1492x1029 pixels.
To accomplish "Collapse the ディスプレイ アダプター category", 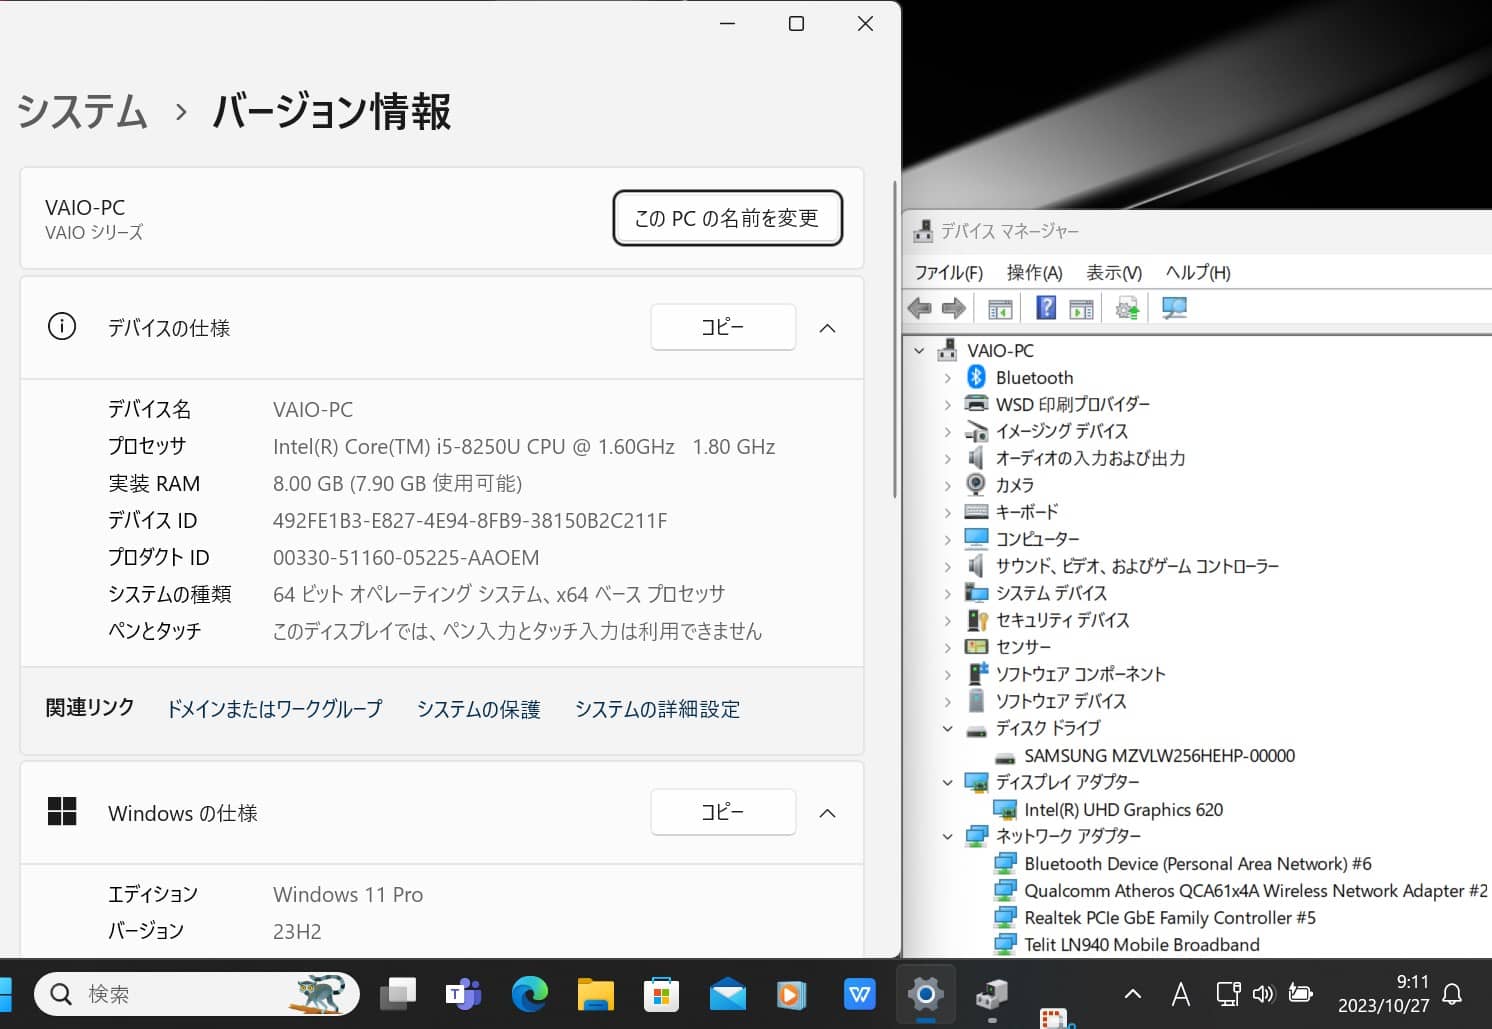I will coord(947,782).
